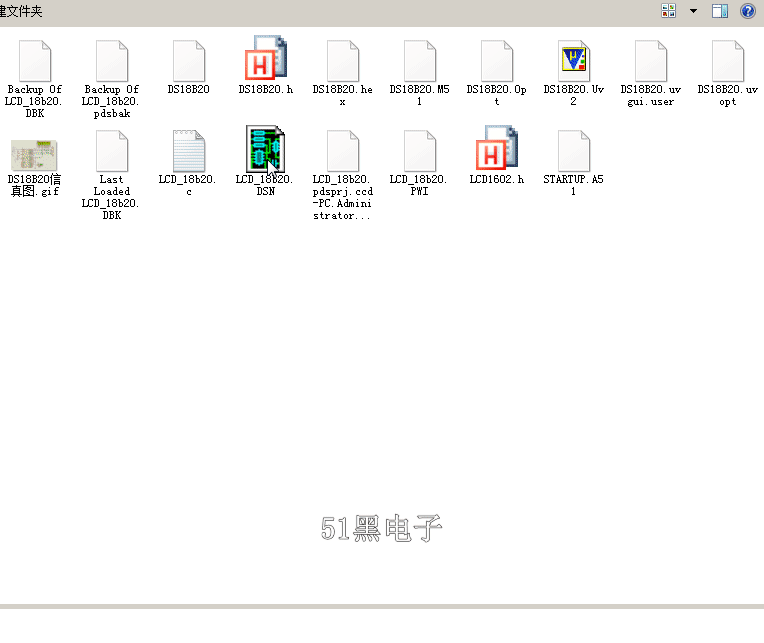
Task: Toggle the preview pane button
Action: [720, 11]
